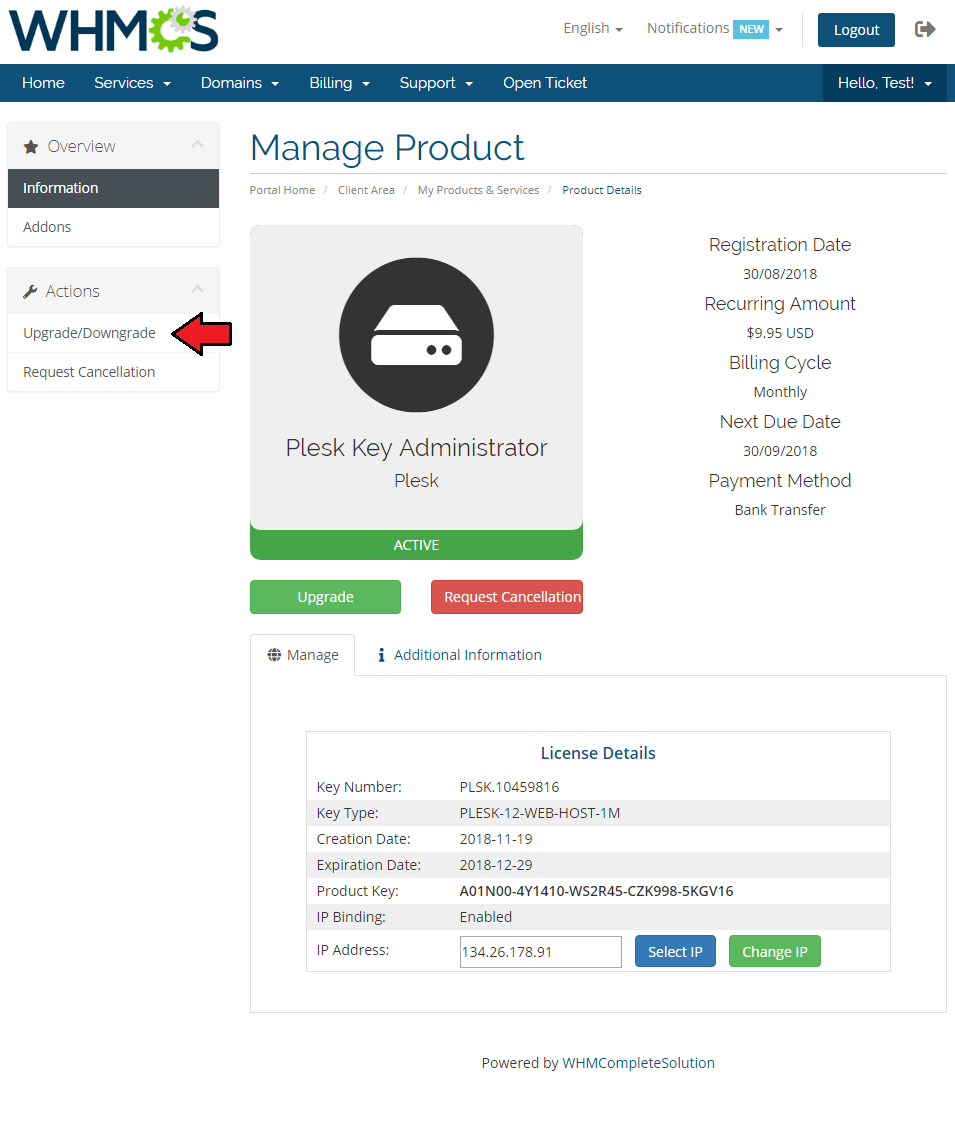Screen dimensions: 955x1127
Task: Click the creation date 2018-11-19
Action: coord(496,839)
